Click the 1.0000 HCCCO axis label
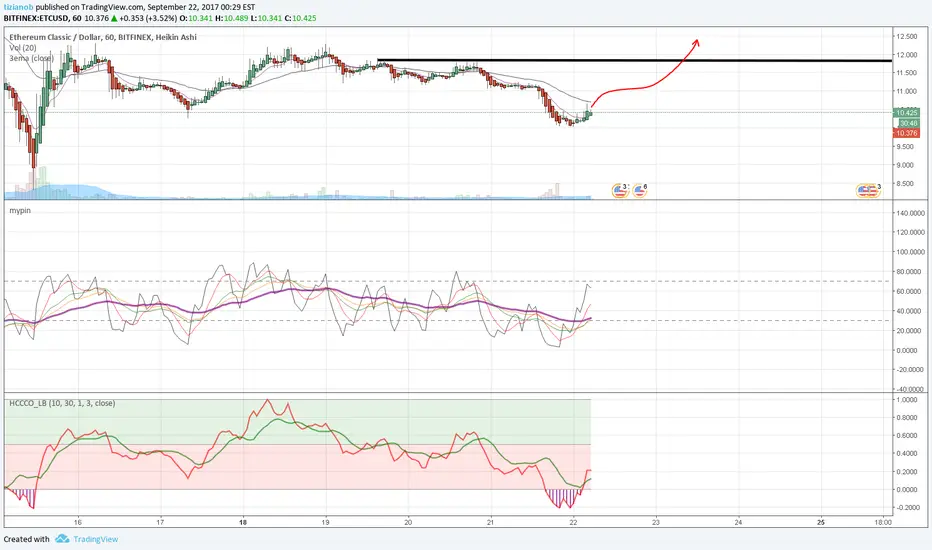 coord(906,400)
